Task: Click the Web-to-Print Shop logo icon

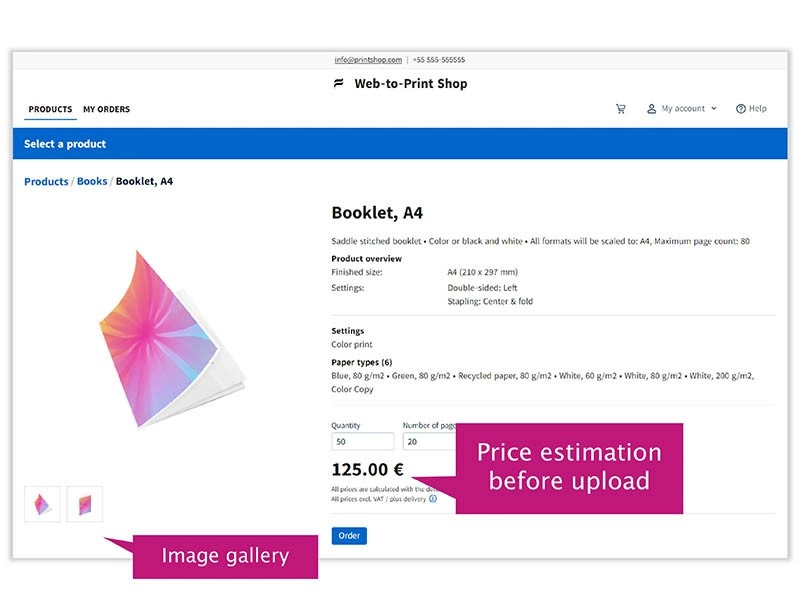Action: (339, 84)
